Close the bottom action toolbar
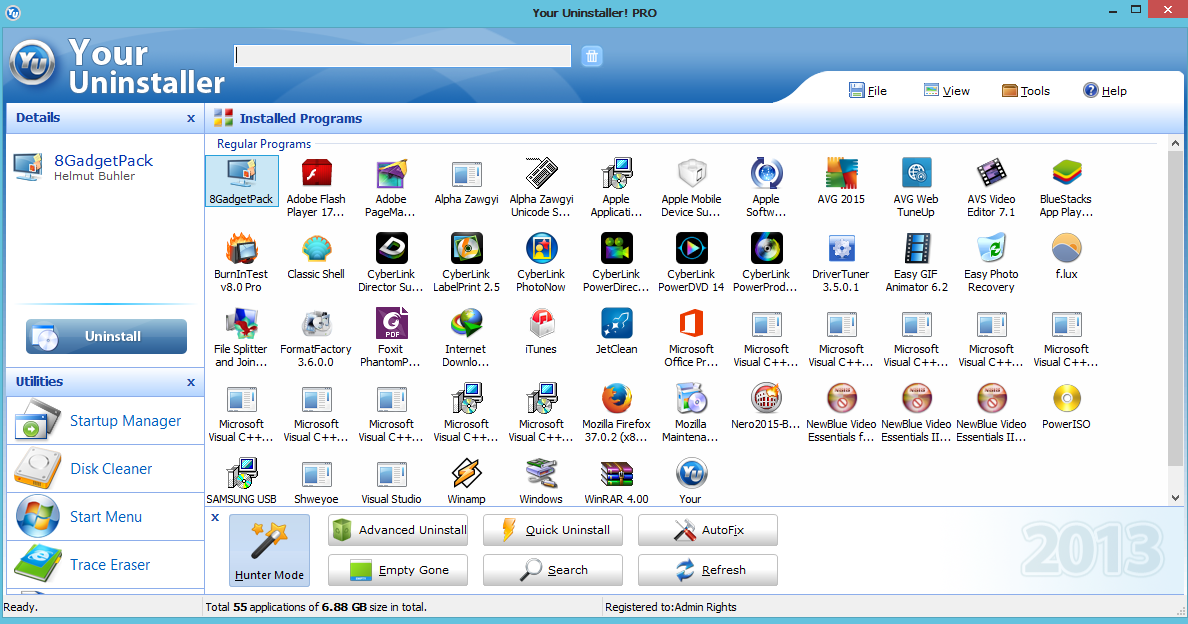 [x=215, y=517]
